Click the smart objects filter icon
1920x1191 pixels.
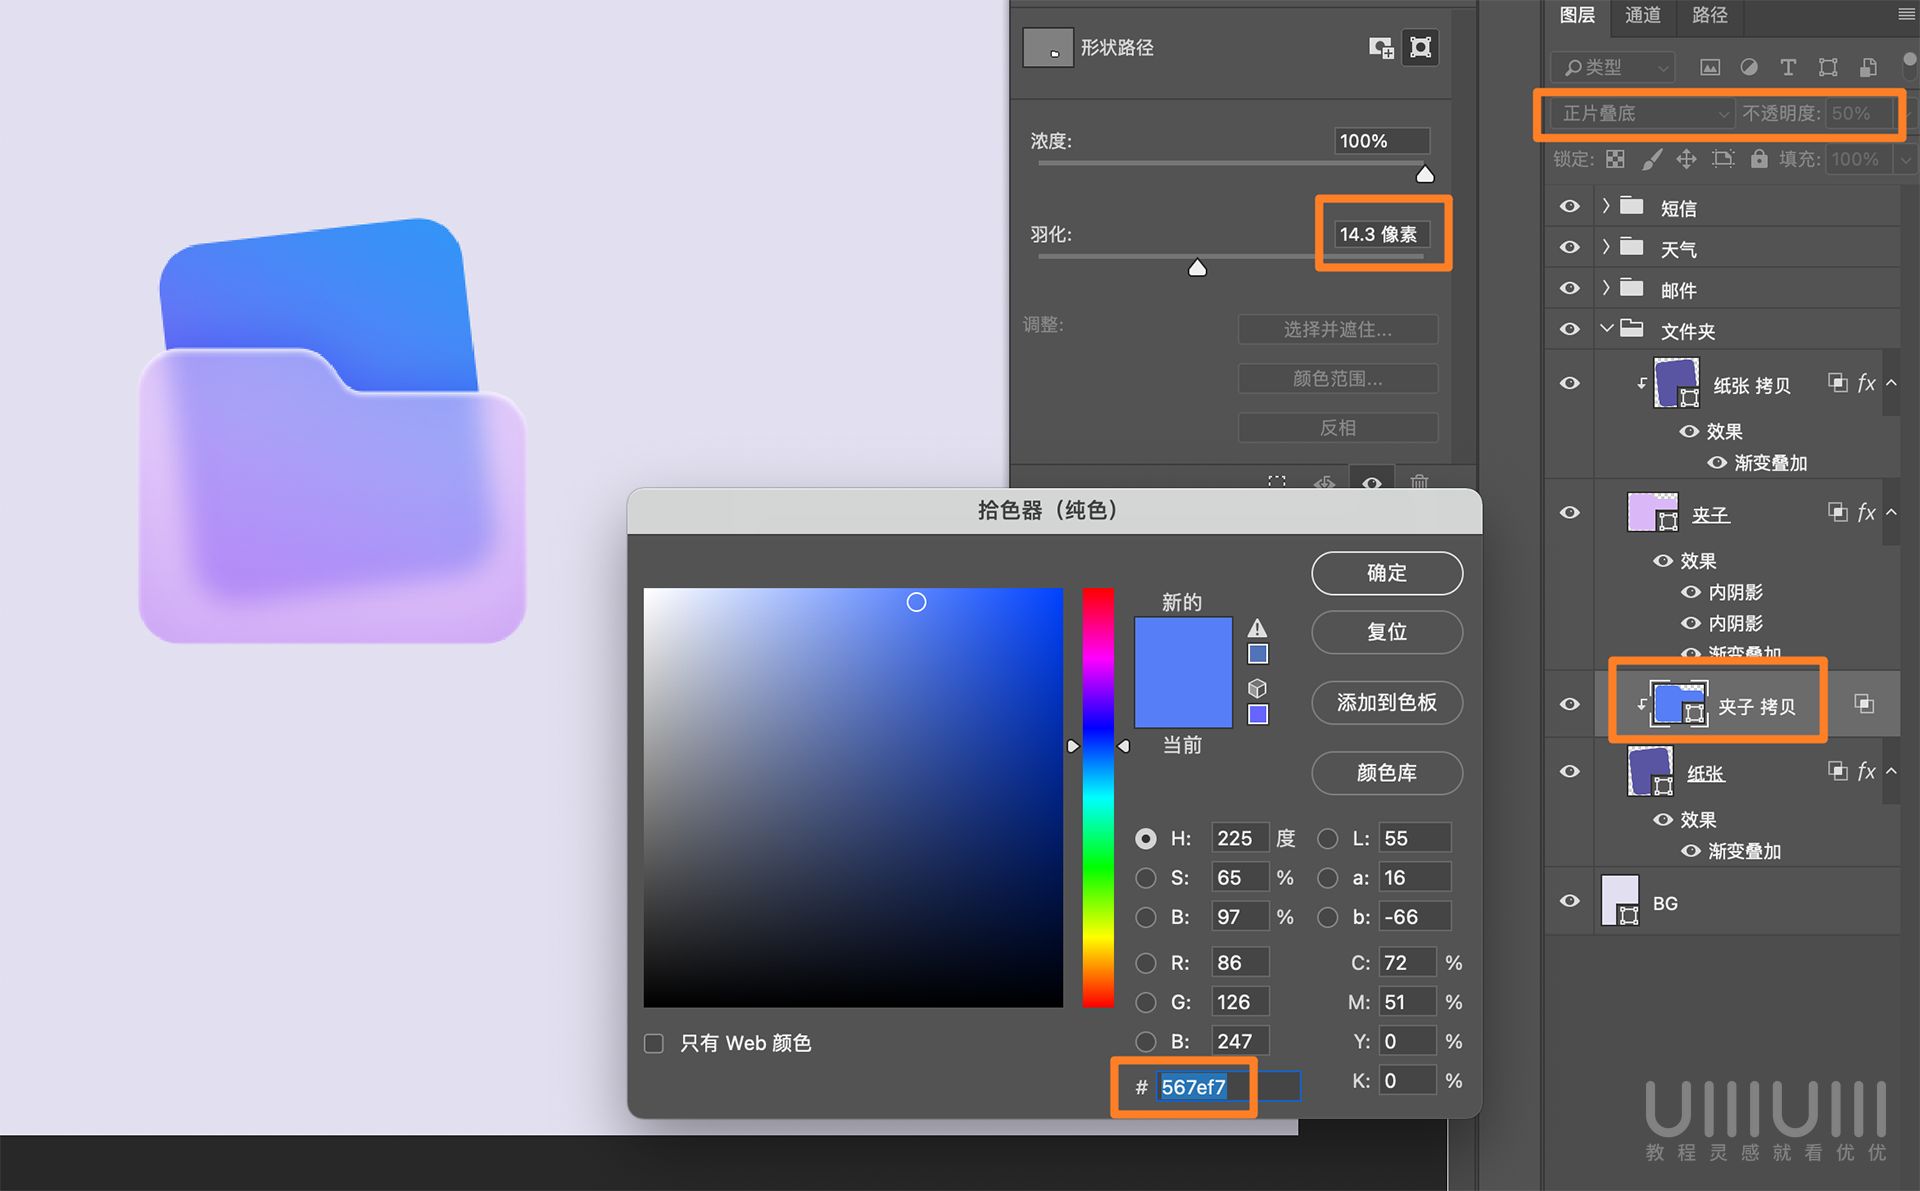[x=1868, y=67]
